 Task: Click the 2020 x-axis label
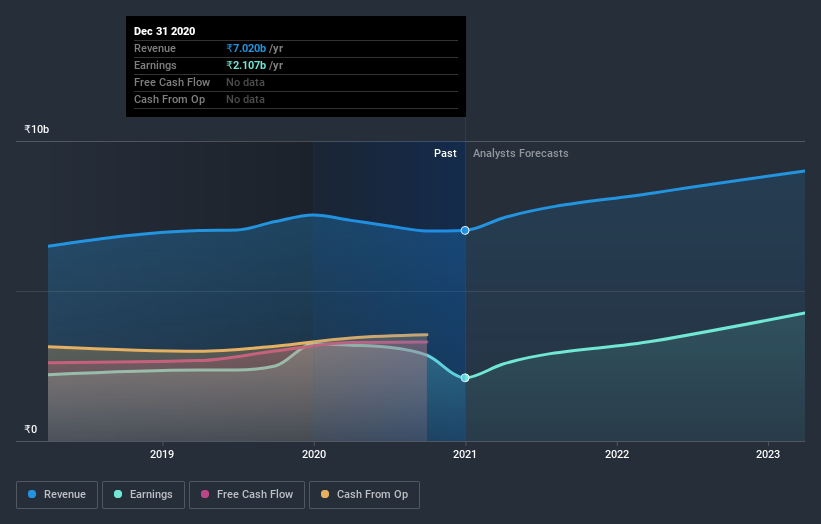(x=314, y=454)
